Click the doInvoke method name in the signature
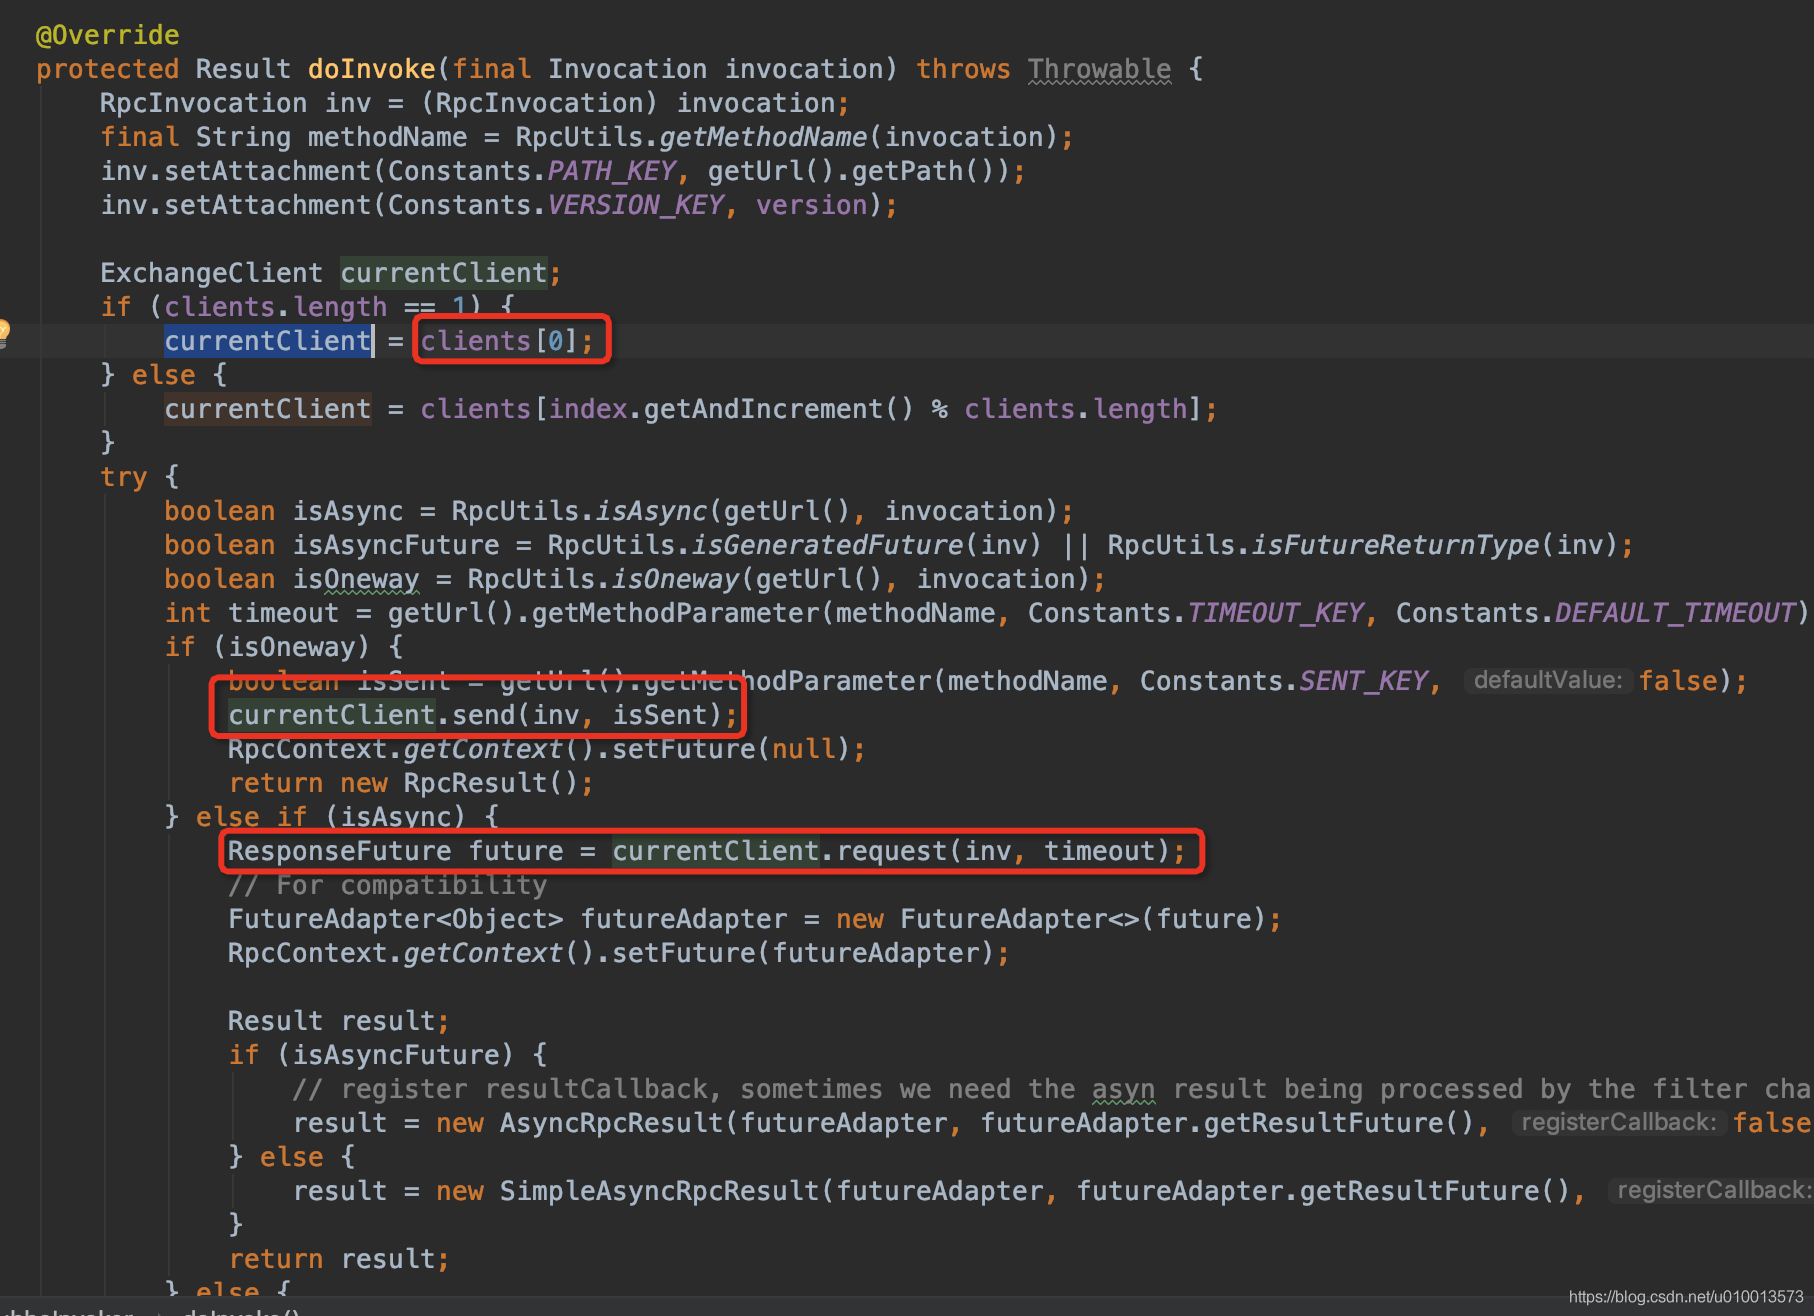The height and width of the screenshot is (1316, 1814). pos(371,69)
